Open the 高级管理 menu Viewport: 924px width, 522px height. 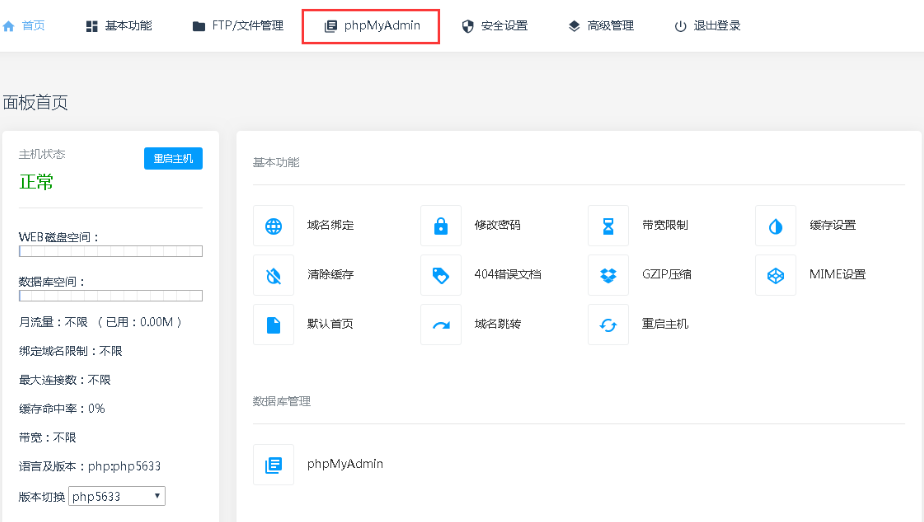610,25
